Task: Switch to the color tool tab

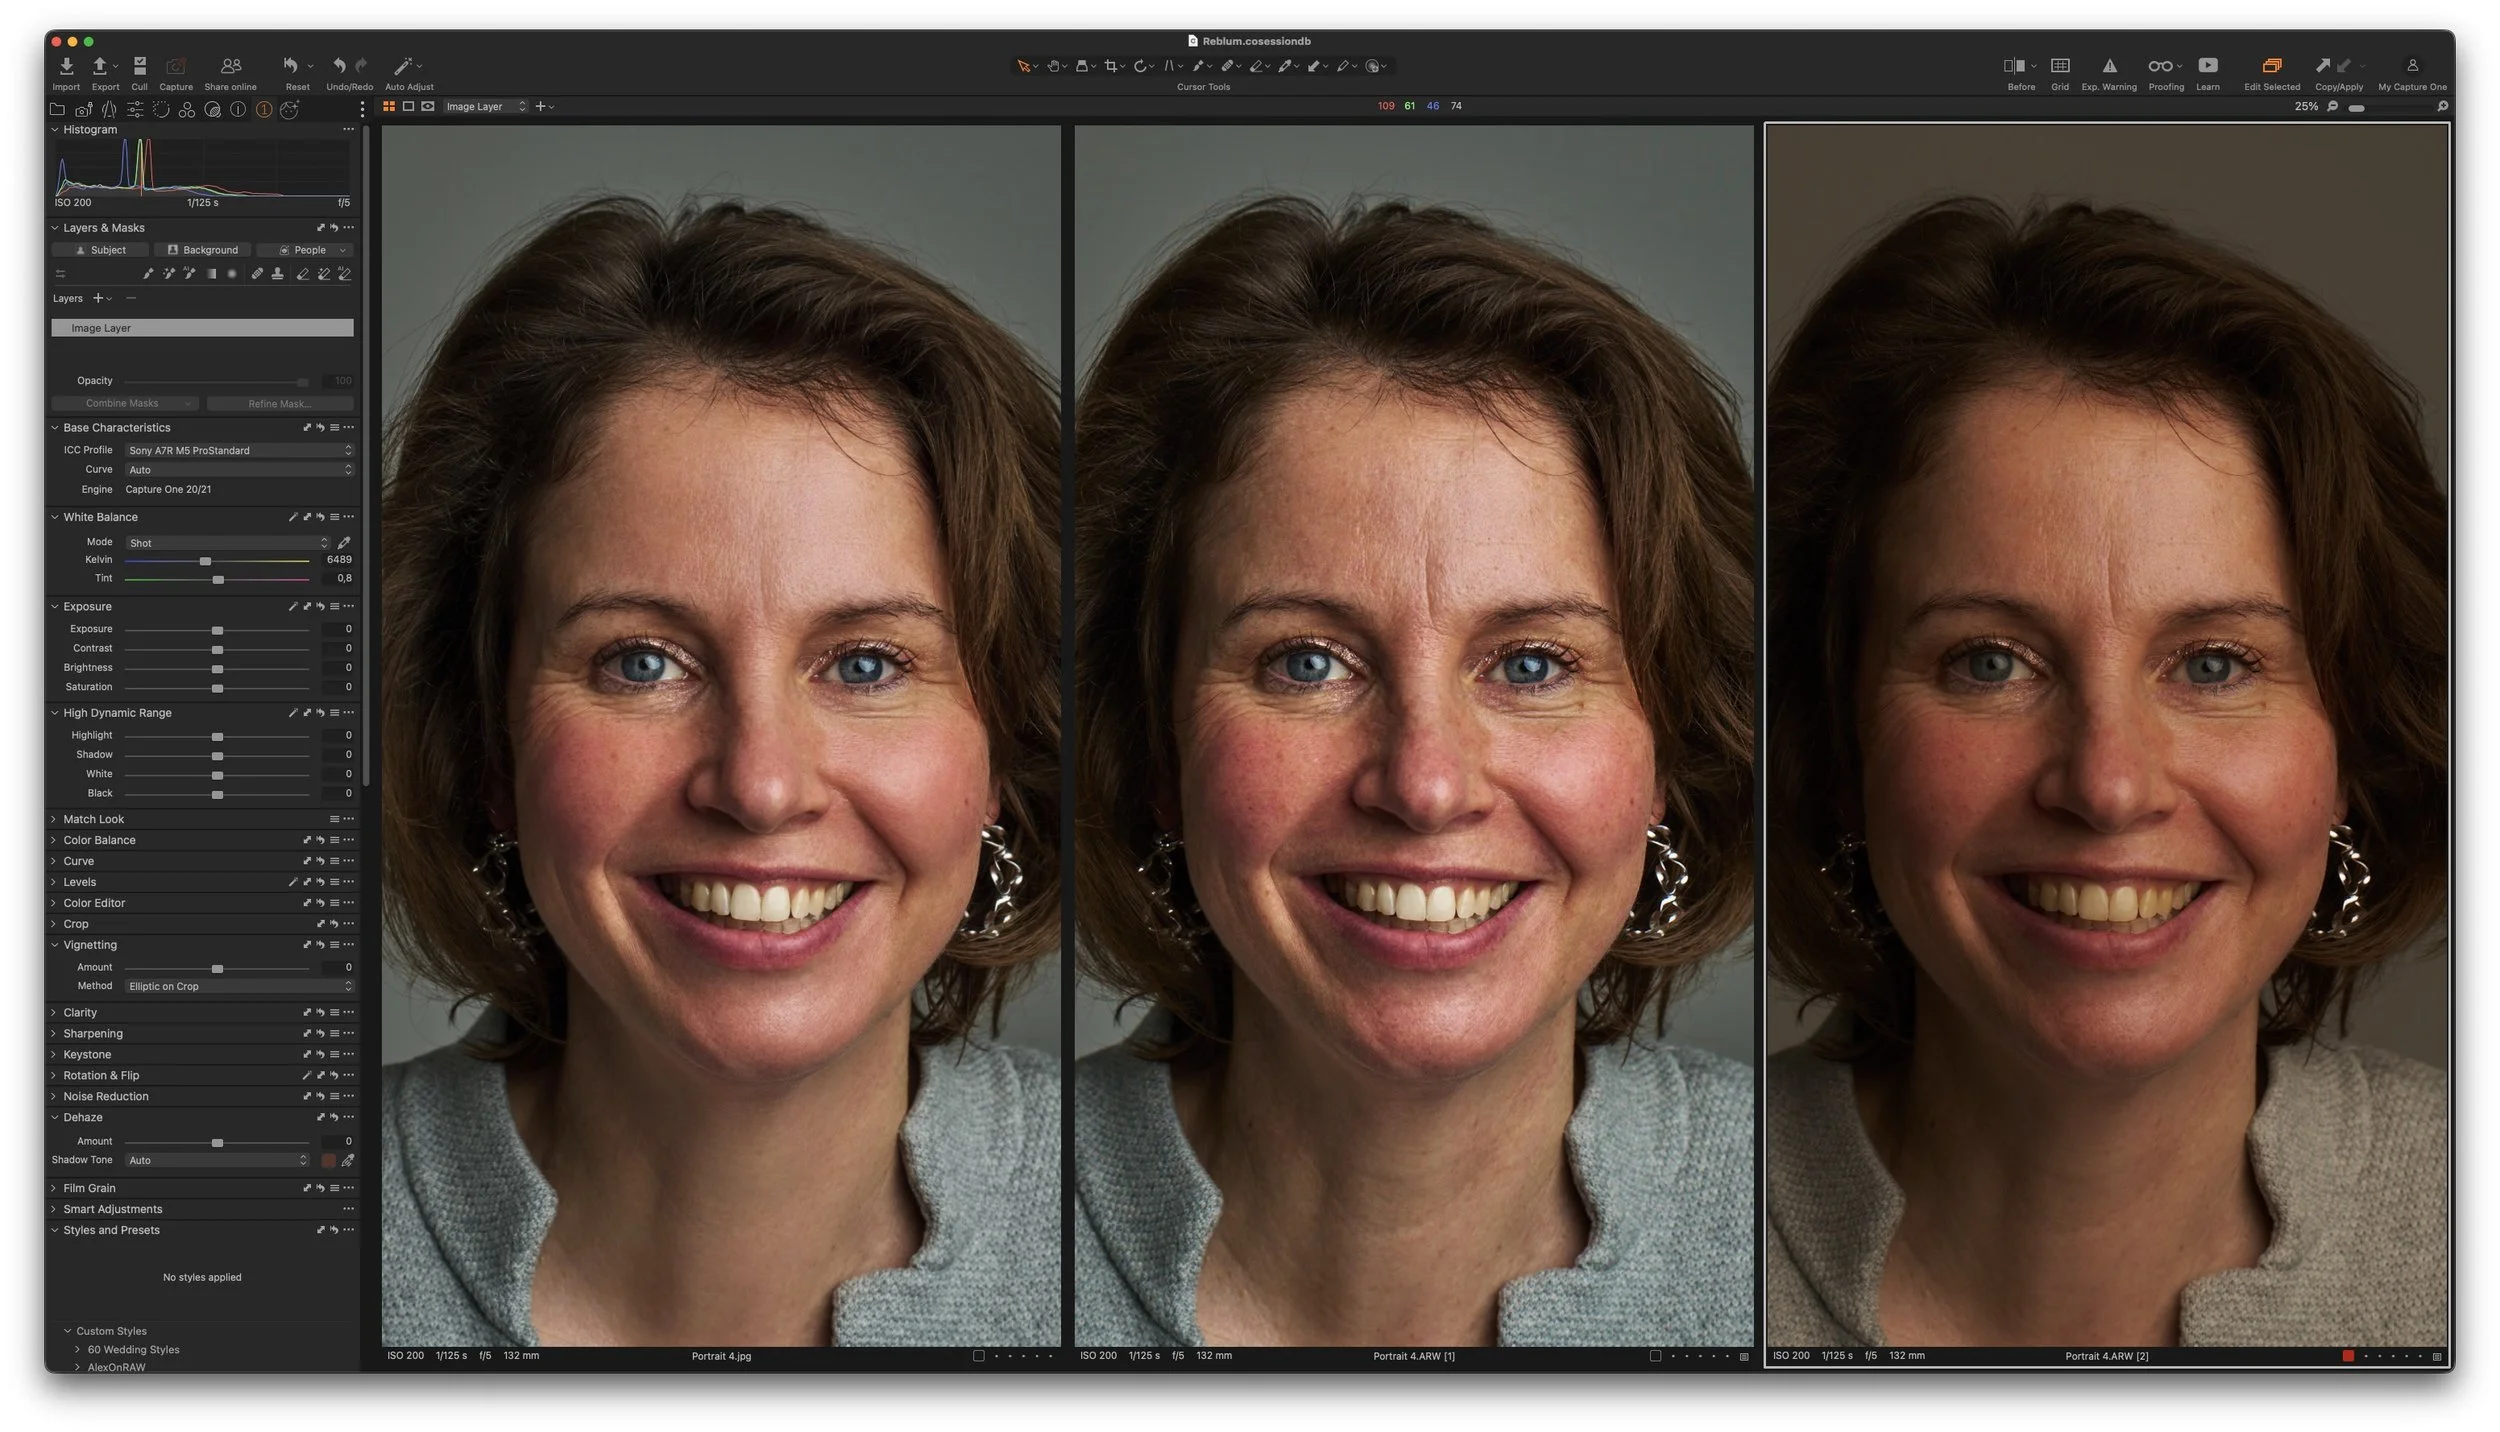Action: 186,110
